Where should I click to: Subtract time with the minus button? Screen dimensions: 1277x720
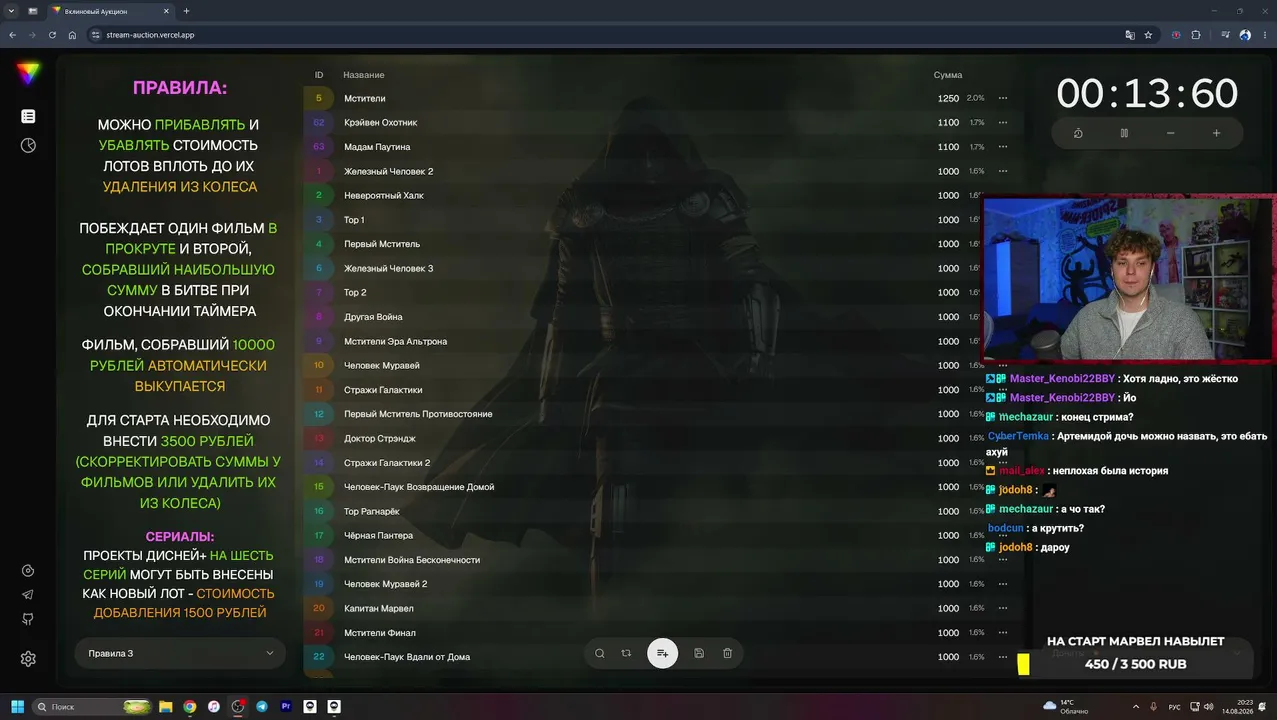coord(1170,133)
